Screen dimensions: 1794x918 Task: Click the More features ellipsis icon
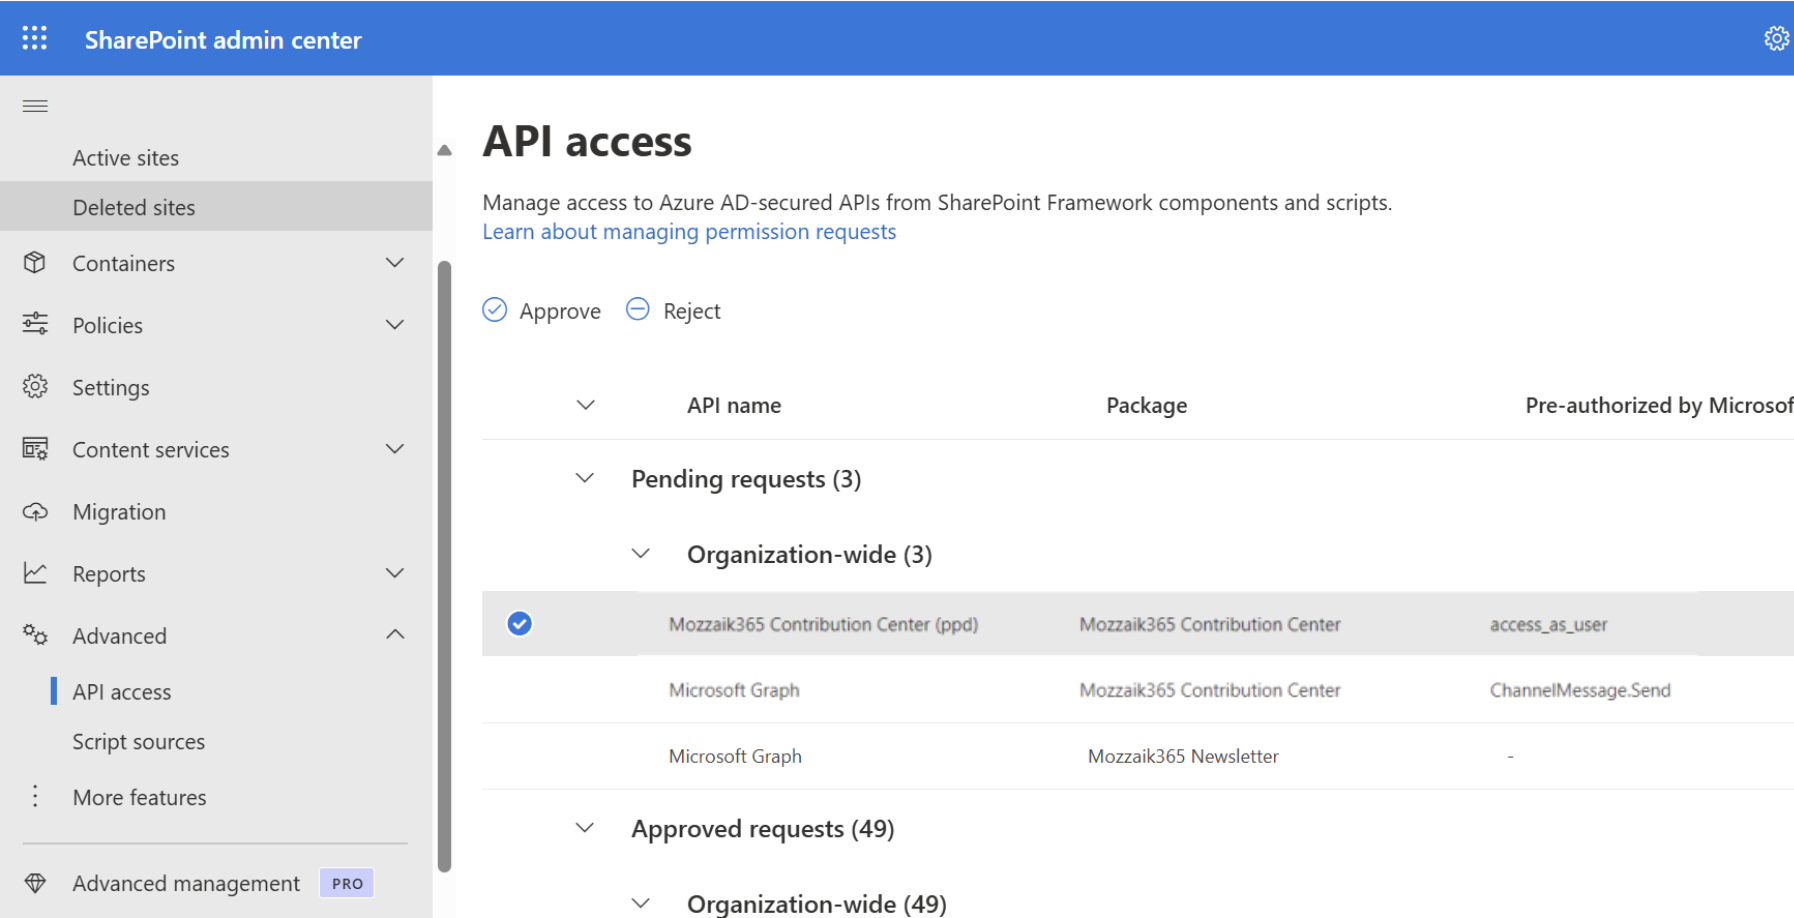click(35, 796)
